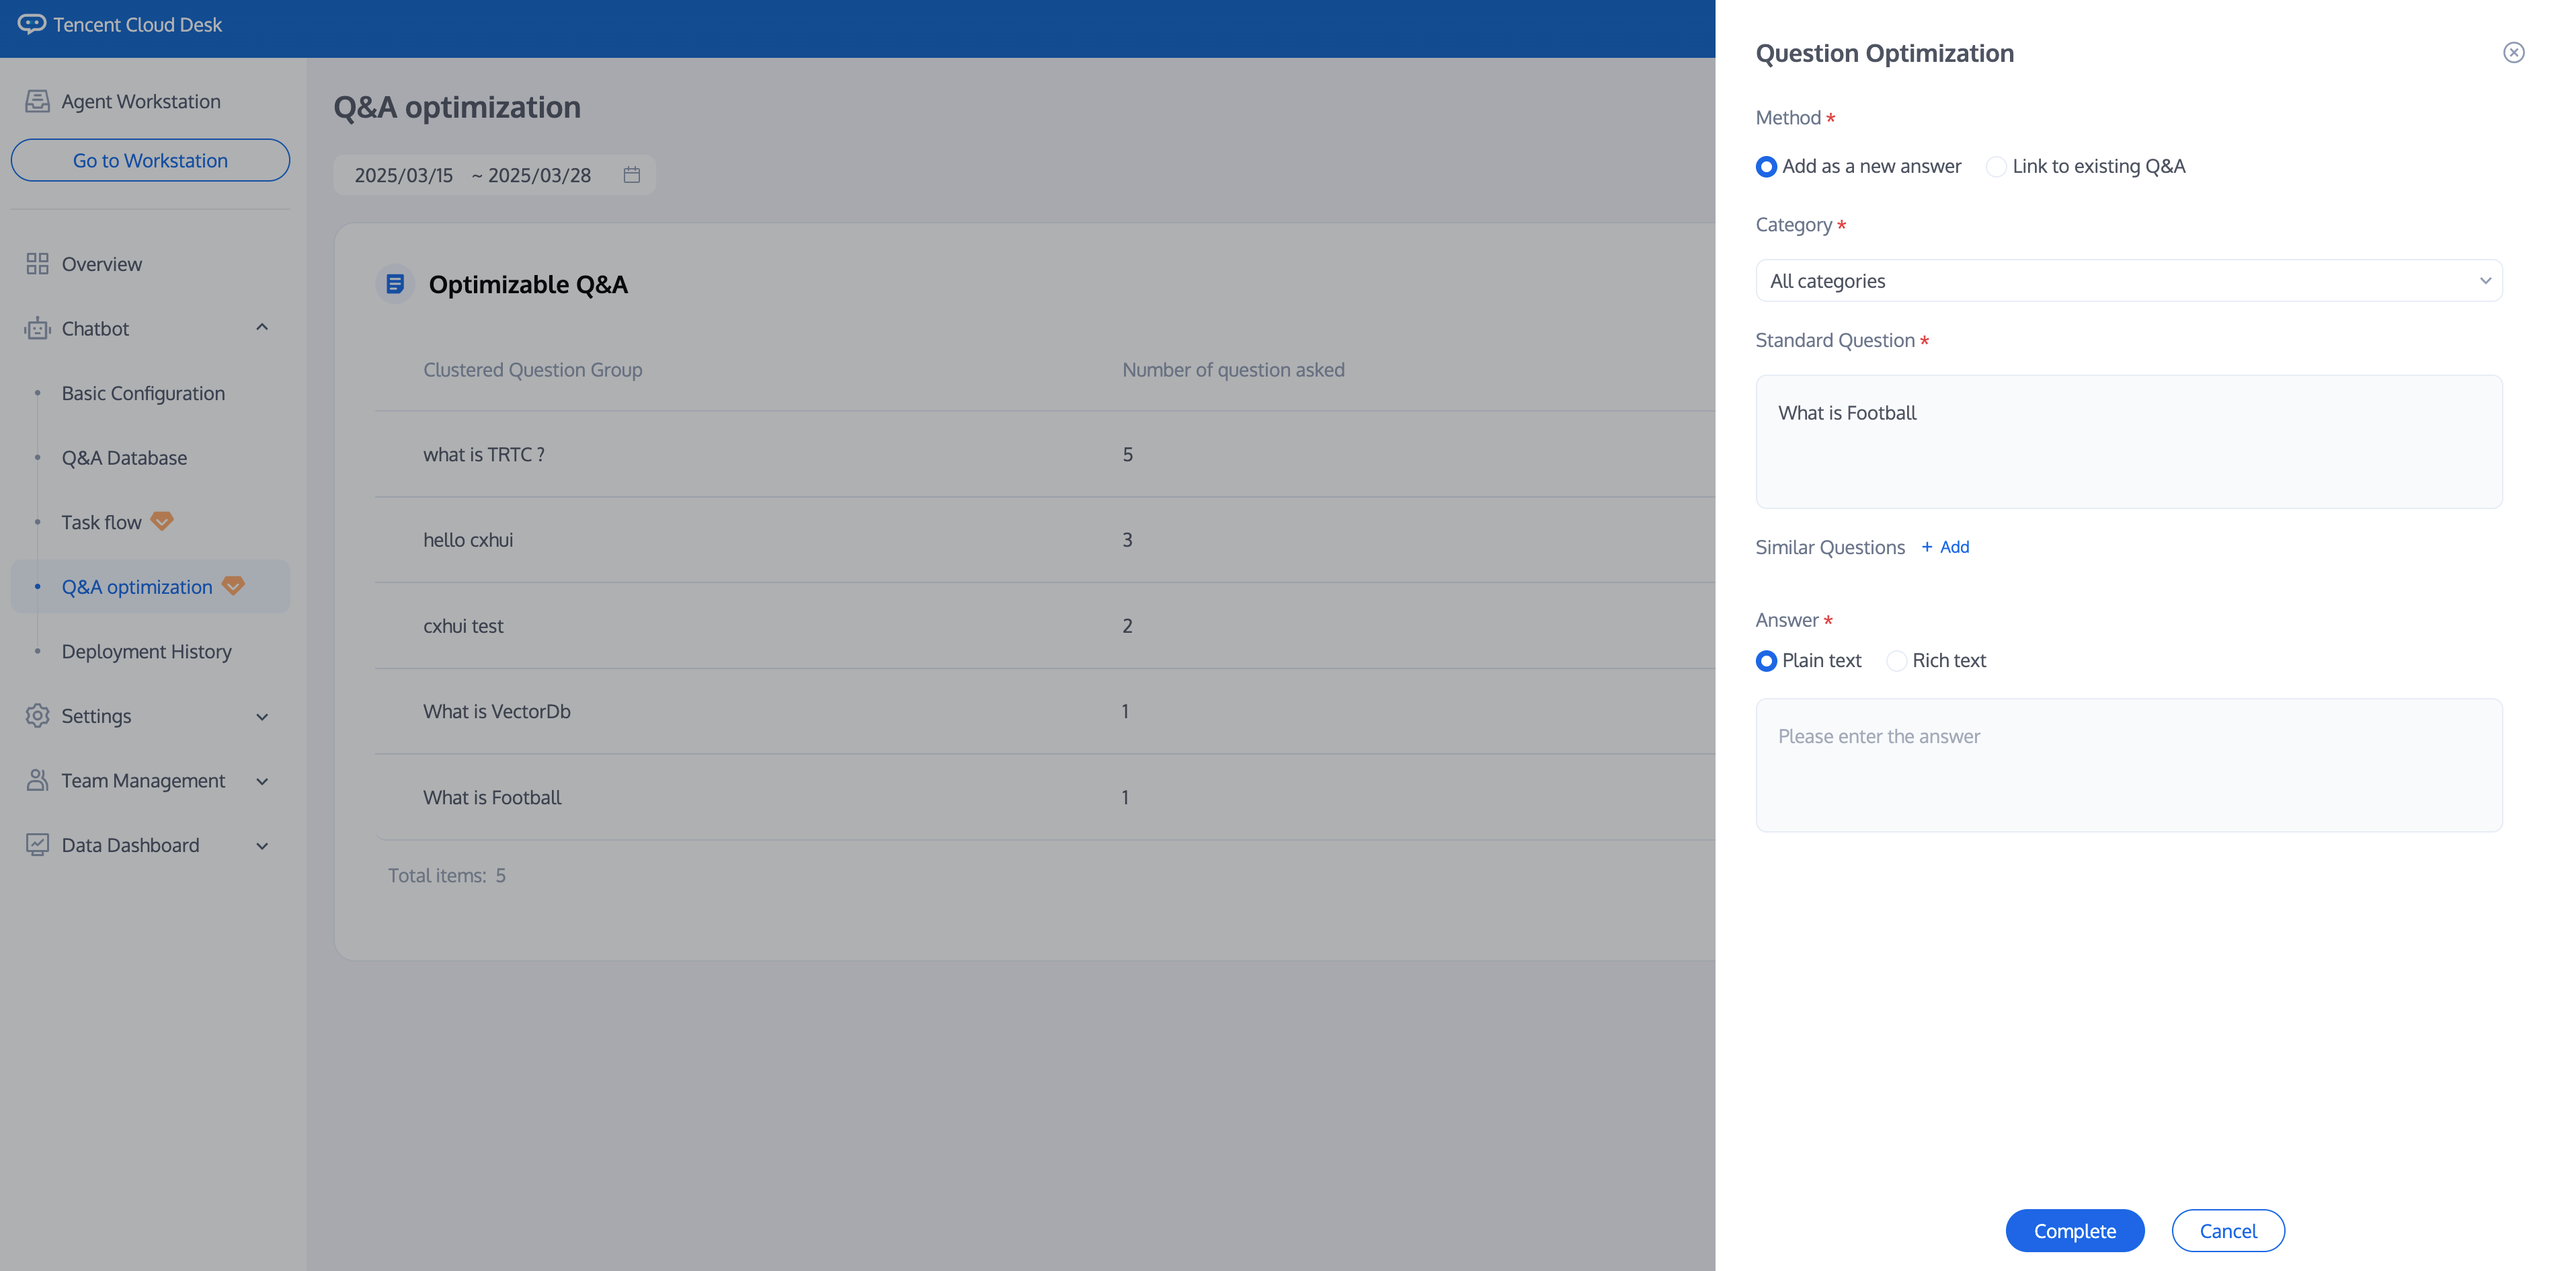Select Link to existing Q&A method

coord(1996,167)
